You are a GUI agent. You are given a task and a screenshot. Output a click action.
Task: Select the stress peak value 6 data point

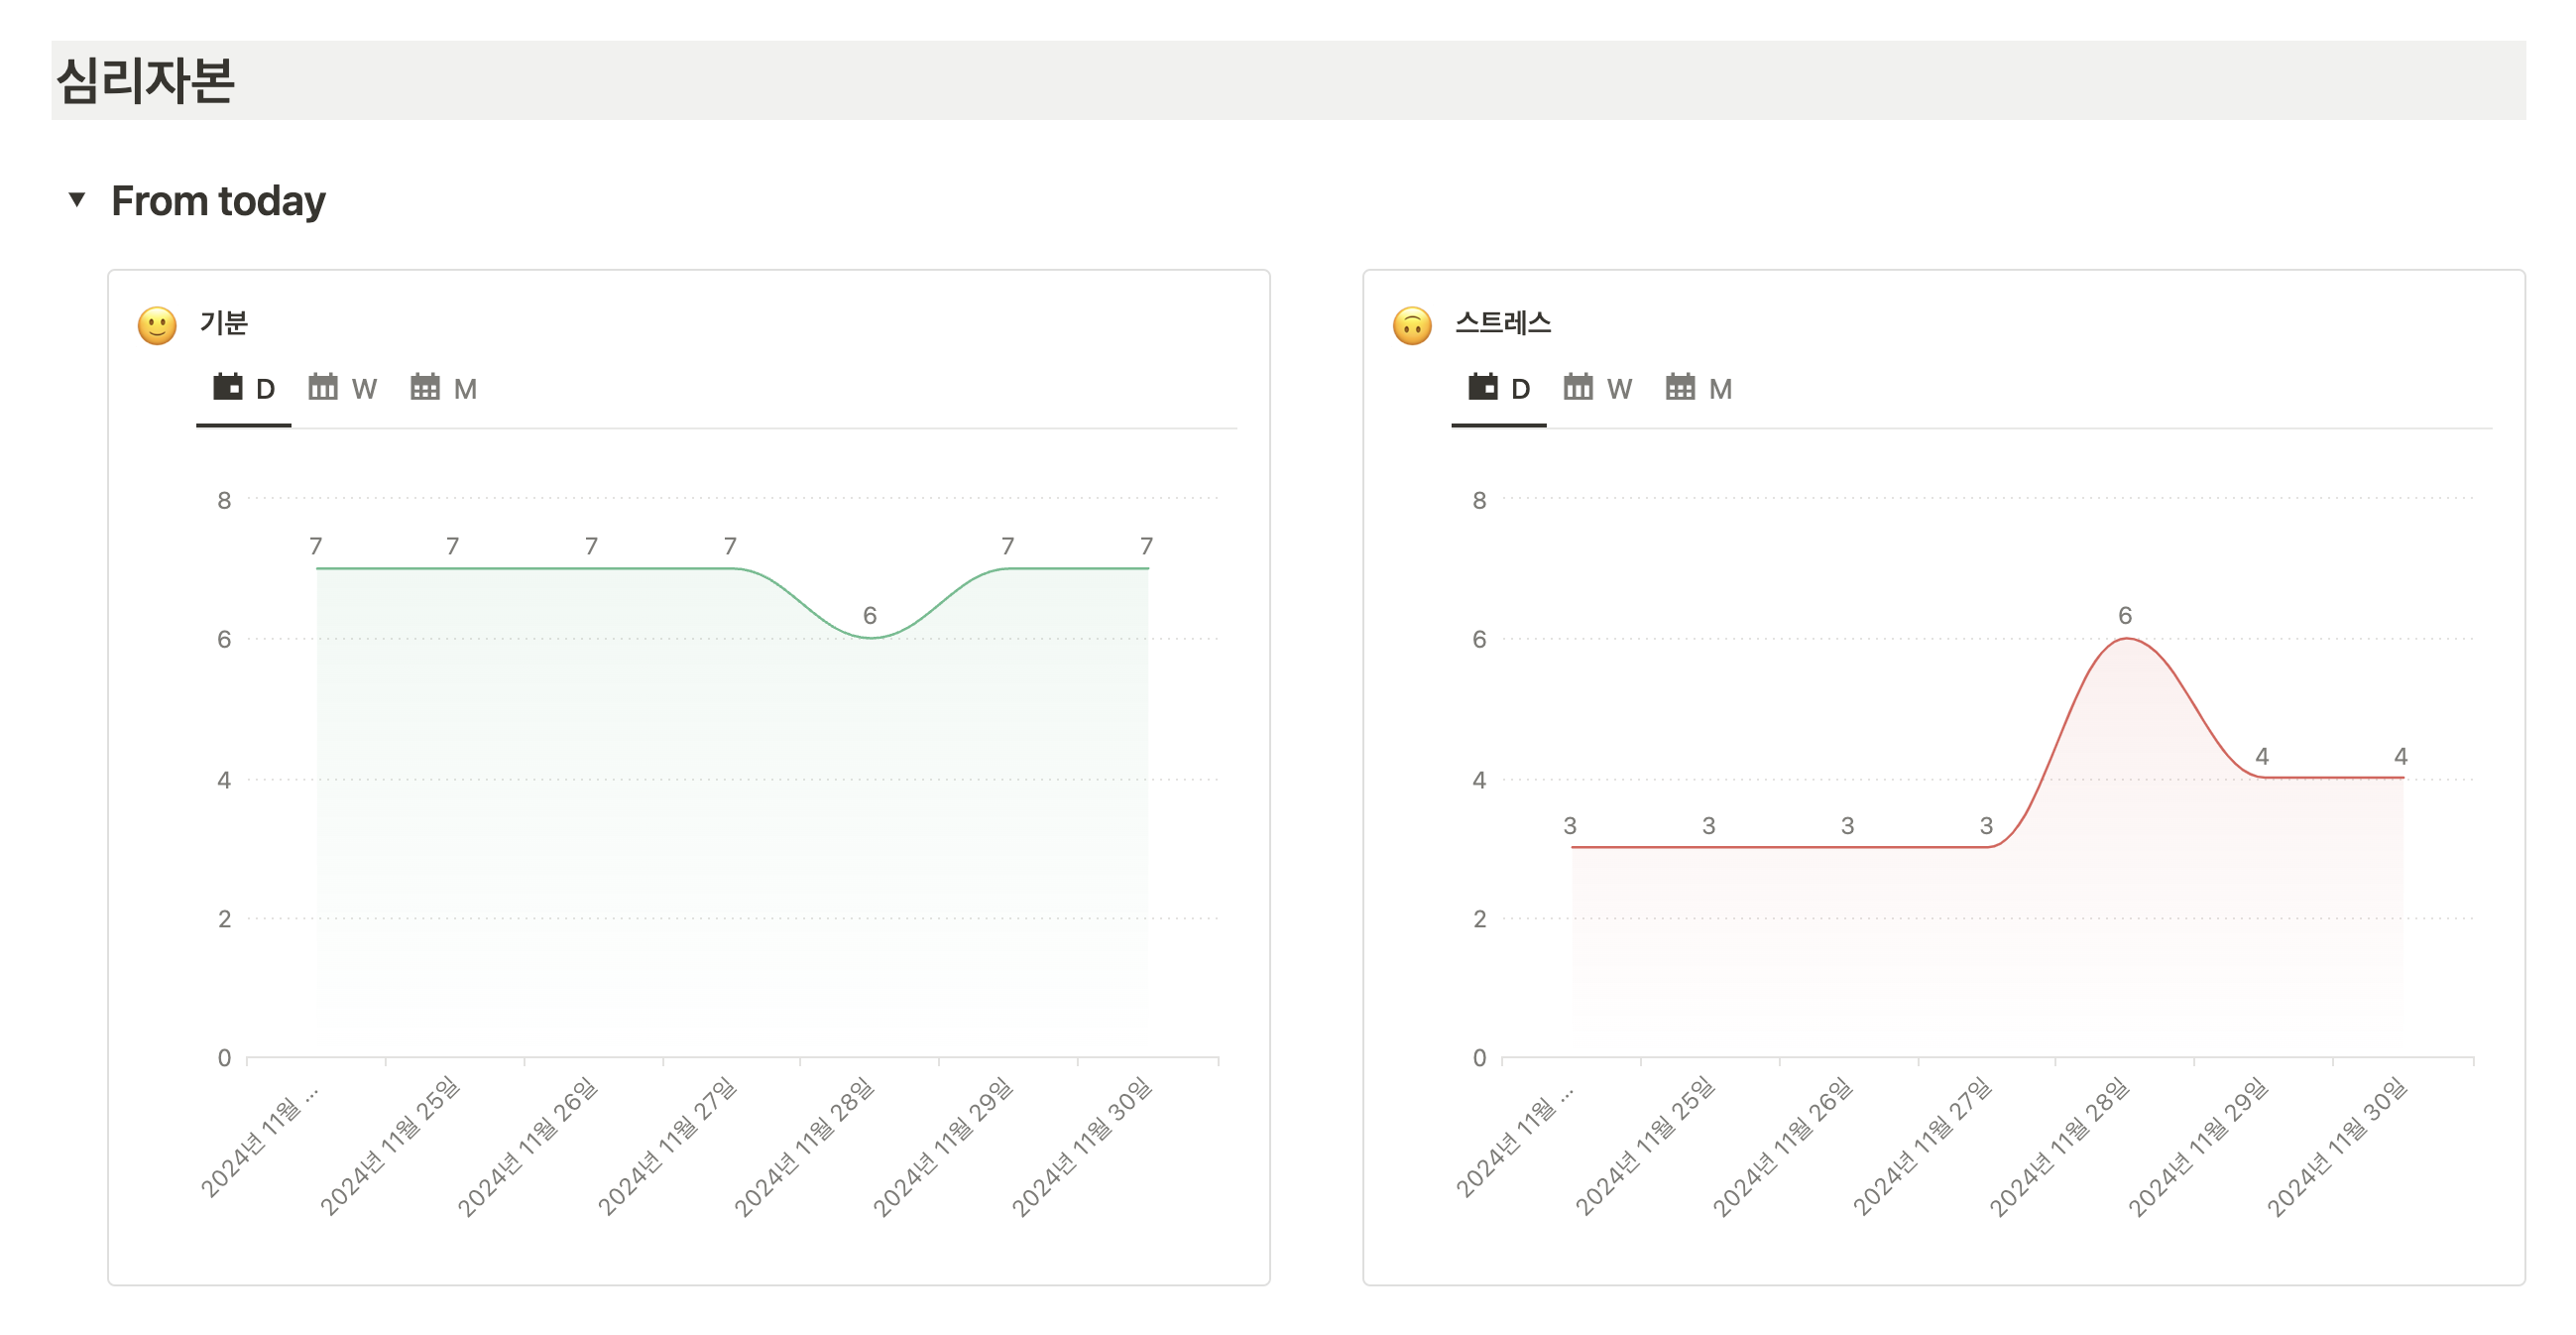tap(2125, 638)
